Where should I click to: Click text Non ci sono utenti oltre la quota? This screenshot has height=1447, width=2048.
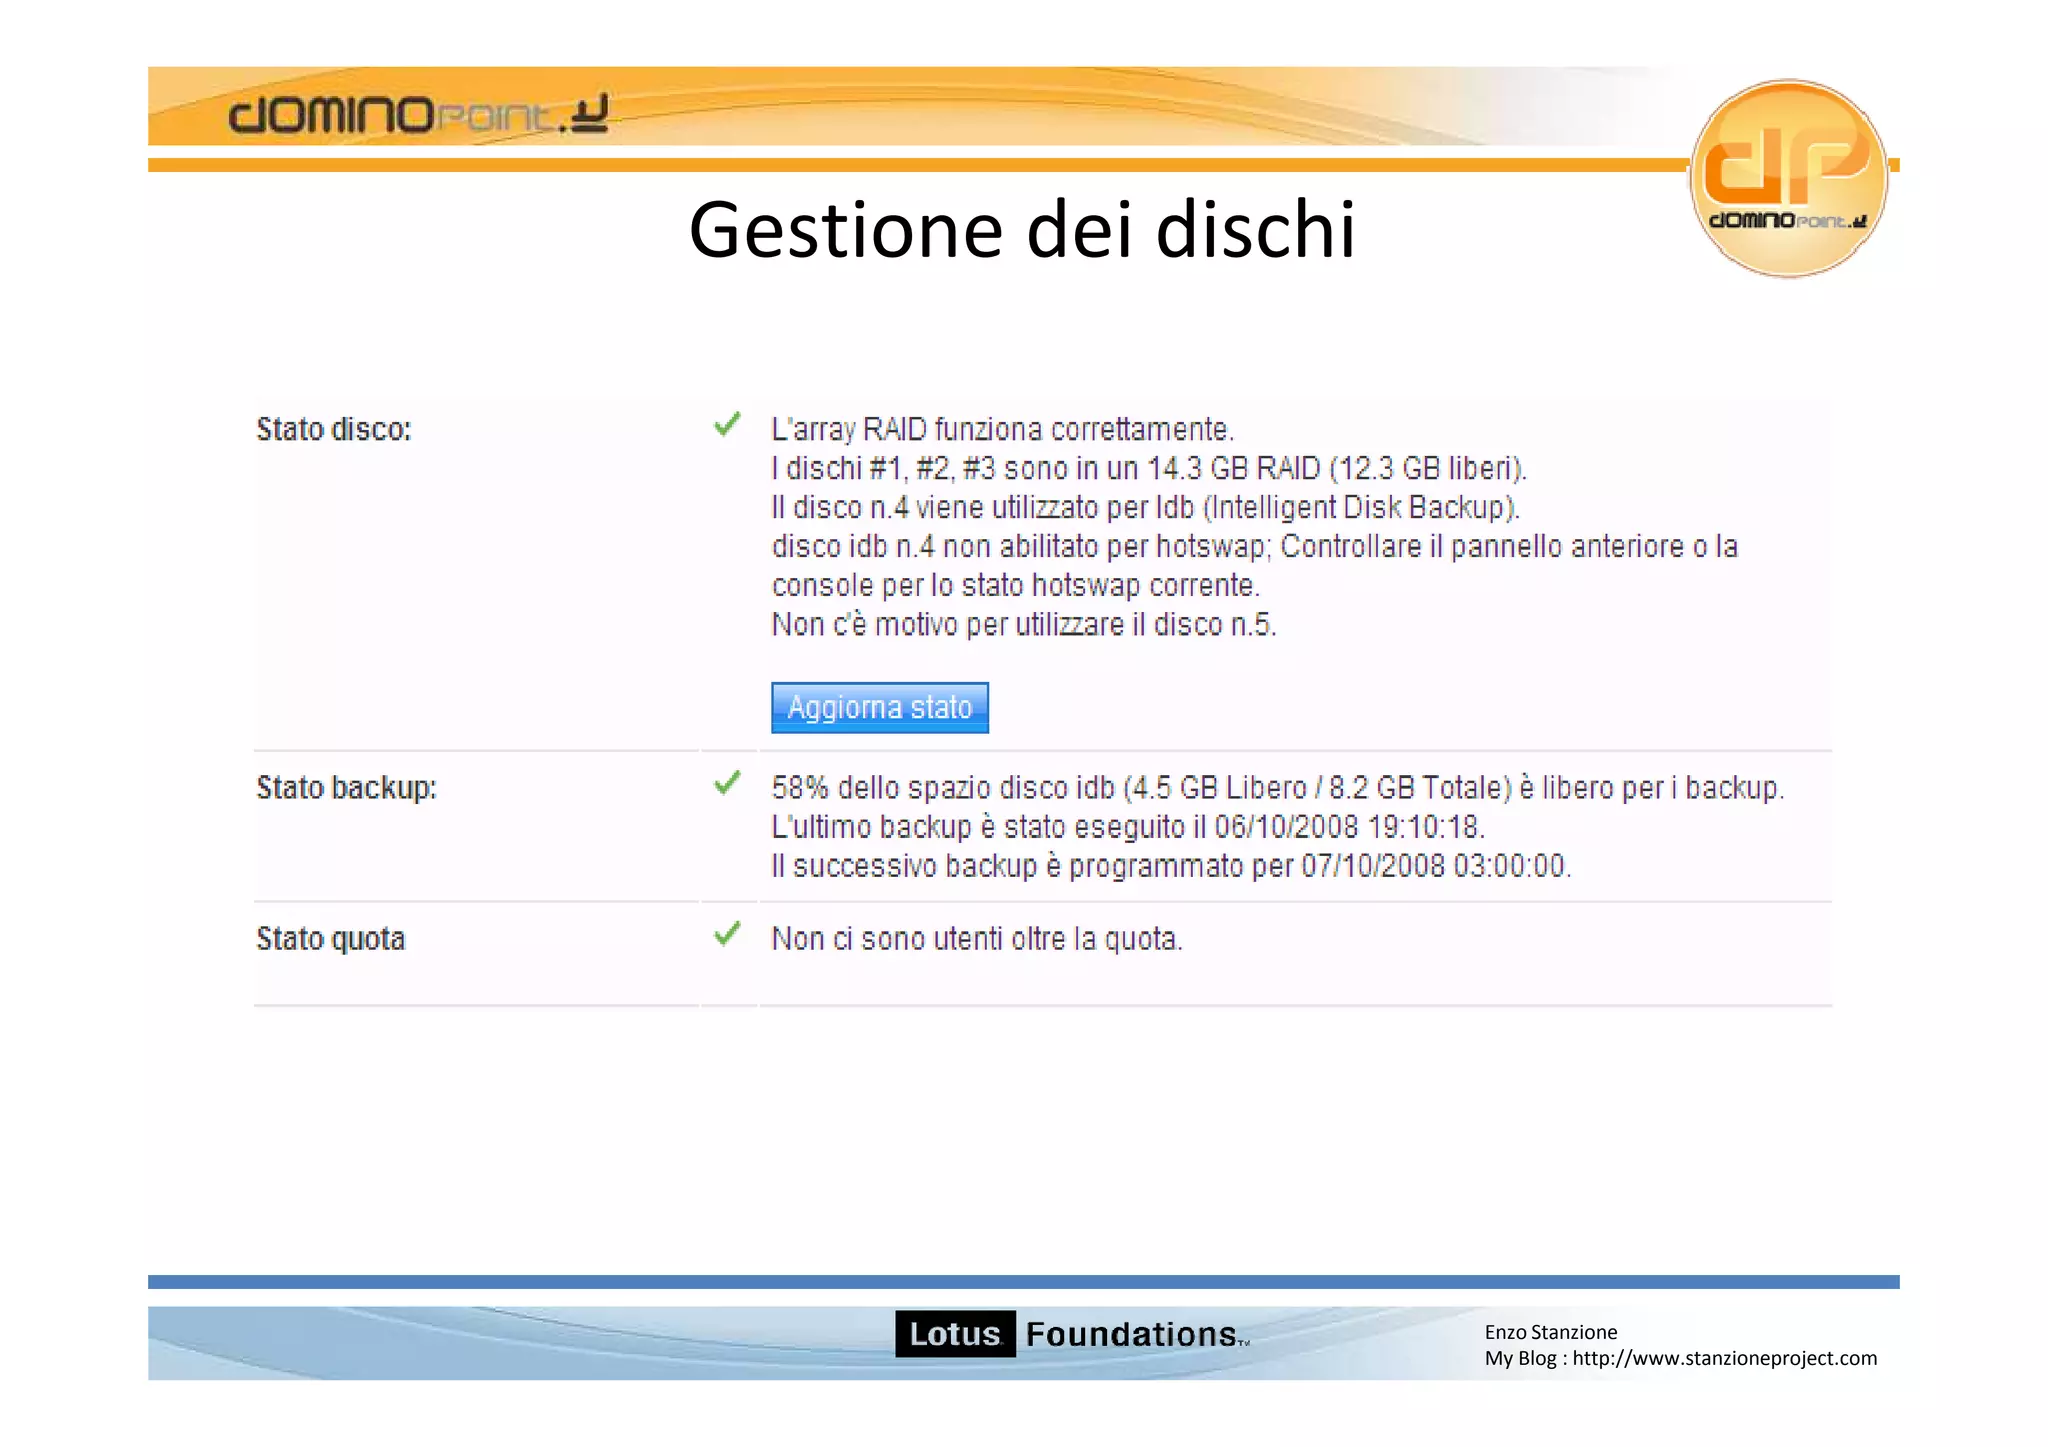pyautogui.click(x=977, y=939)
